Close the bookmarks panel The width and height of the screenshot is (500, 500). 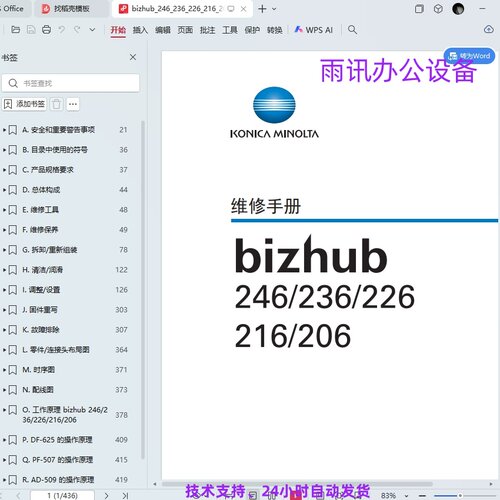(x=133, y=57)
